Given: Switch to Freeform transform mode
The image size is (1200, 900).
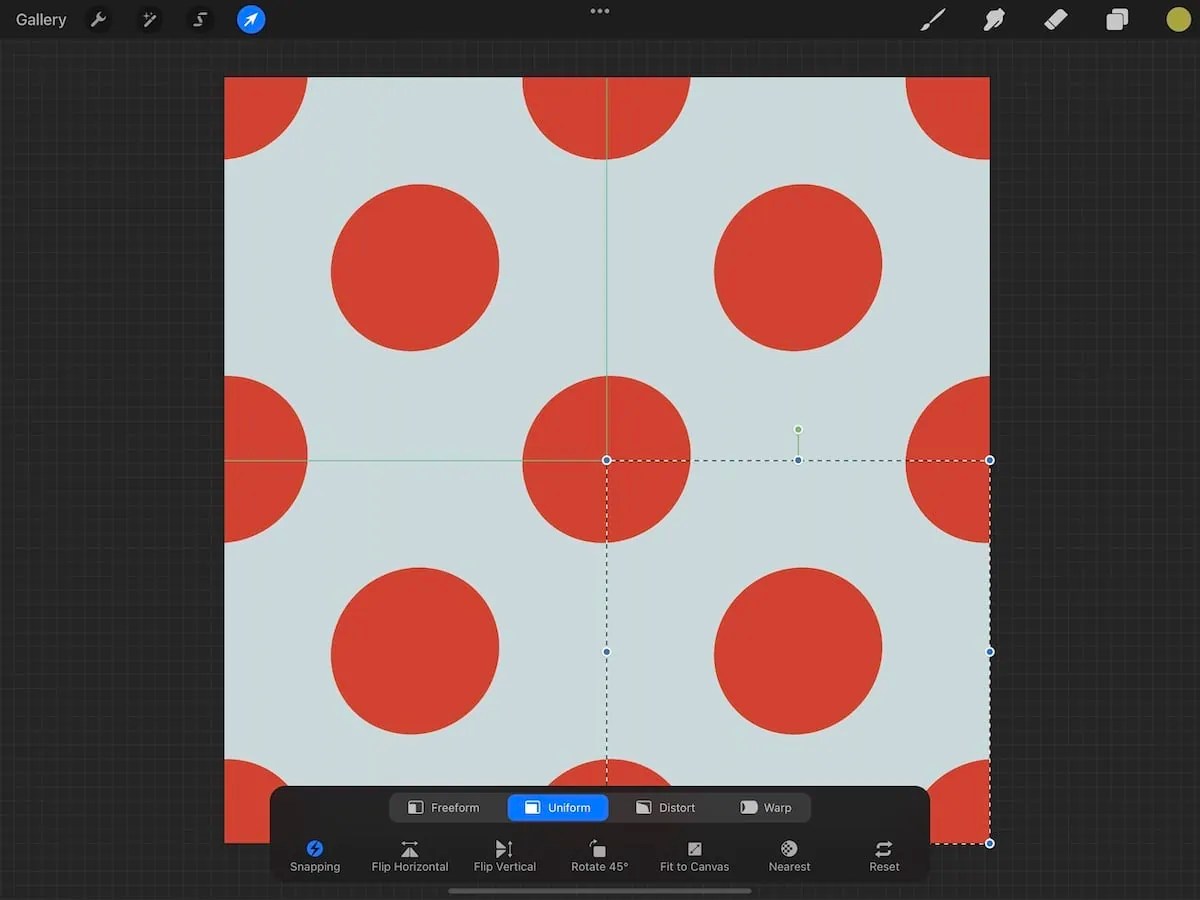Looking at the screenshot, I should (445, 807).
